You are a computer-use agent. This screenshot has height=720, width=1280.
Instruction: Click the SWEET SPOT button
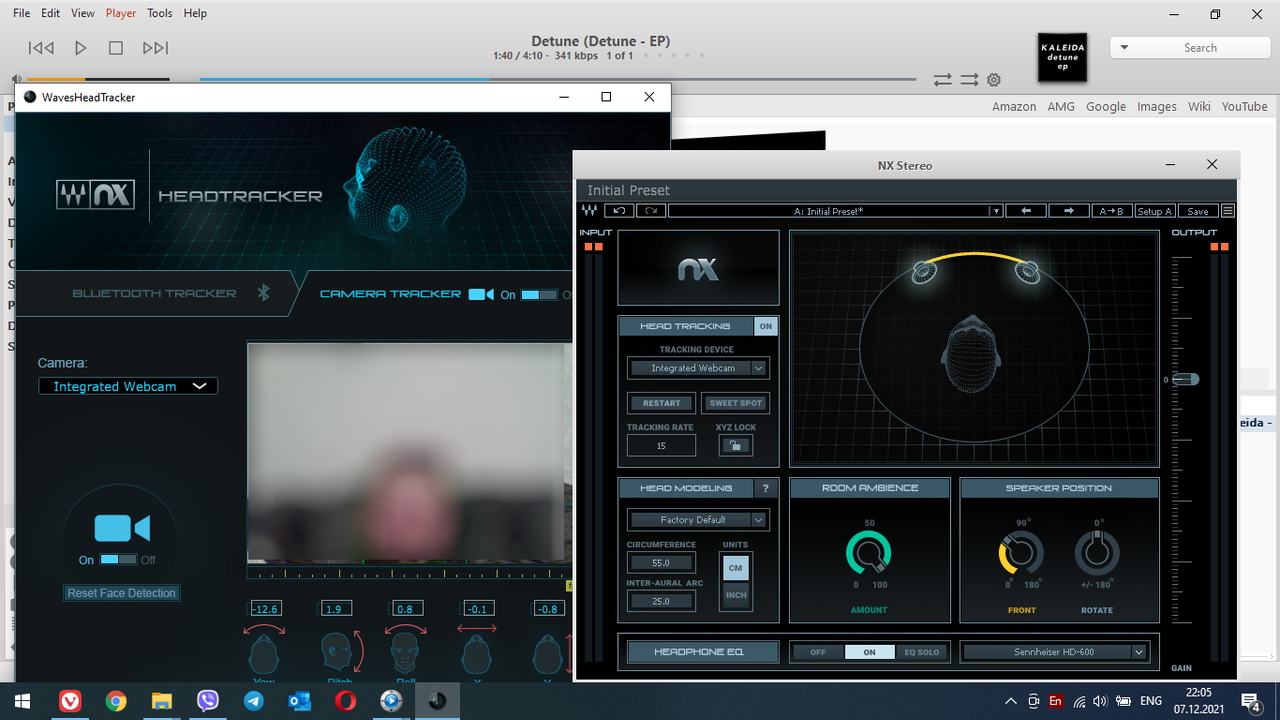click(x=735, y=403)
